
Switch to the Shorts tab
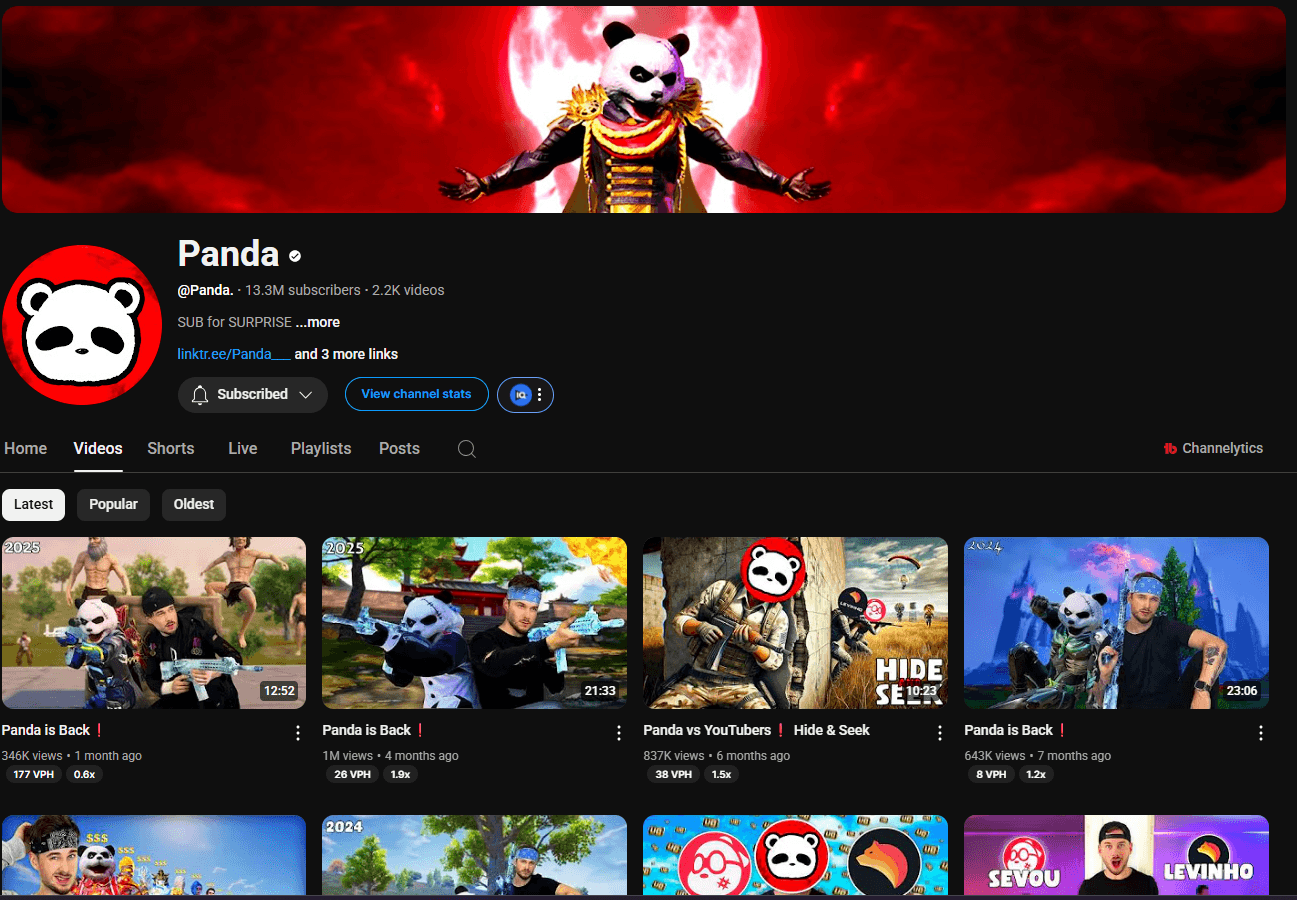point(171,448)
